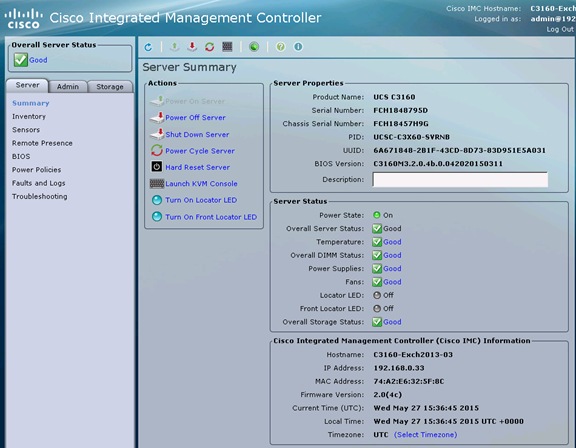Click the BIOS version C3160M3.2.0.4b.0.042020150311
The width and height of the screenshot is (576, 448).
tap(438, 163)
